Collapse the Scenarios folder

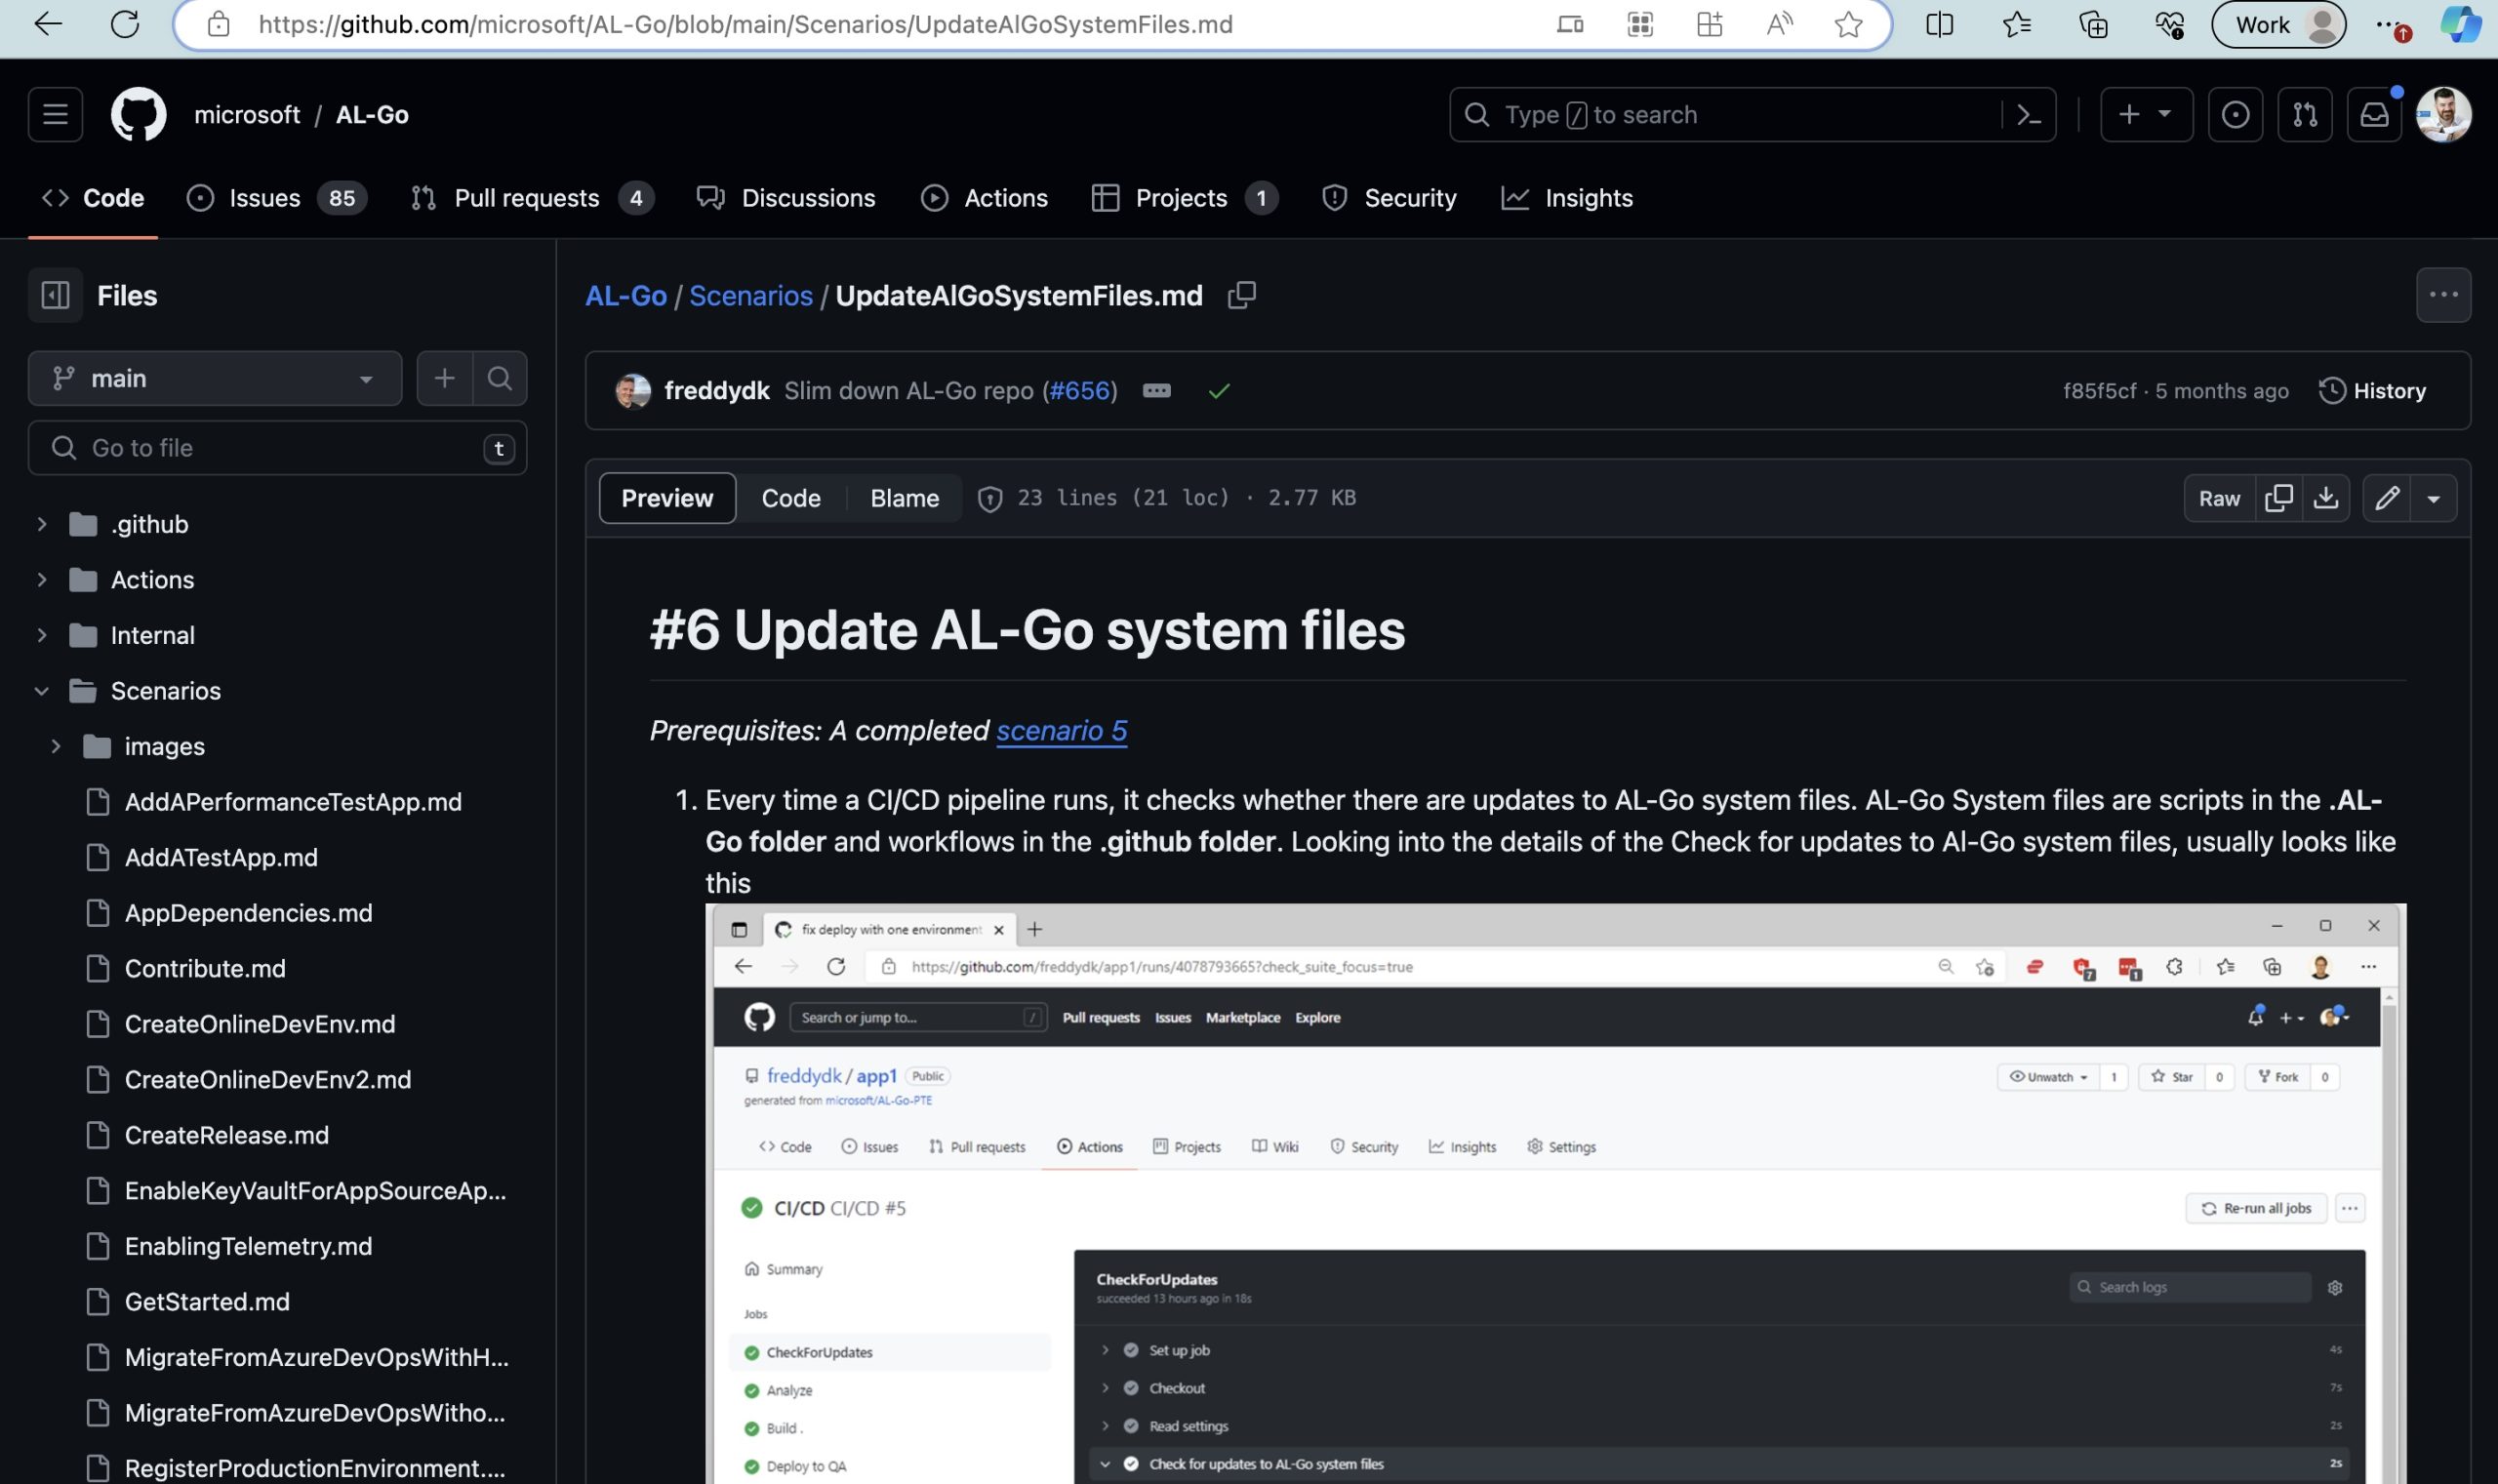tap(42, 691)
